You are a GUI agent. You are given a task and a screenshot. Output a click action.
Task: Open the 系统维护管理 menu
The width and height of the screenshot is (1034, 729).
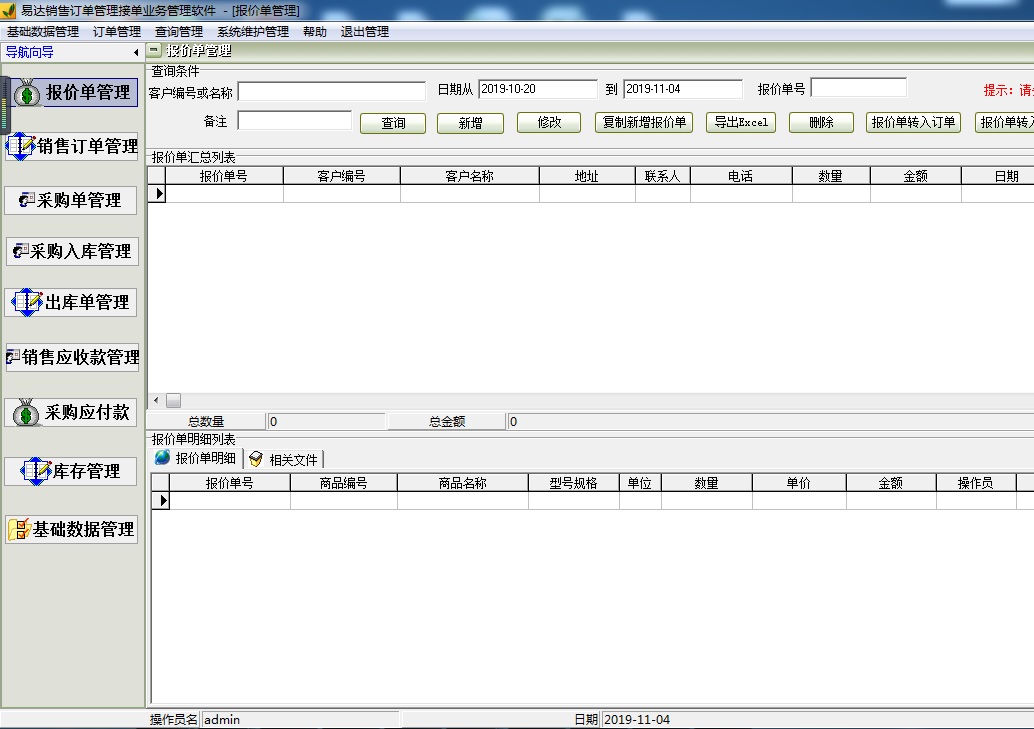point(253,32)
